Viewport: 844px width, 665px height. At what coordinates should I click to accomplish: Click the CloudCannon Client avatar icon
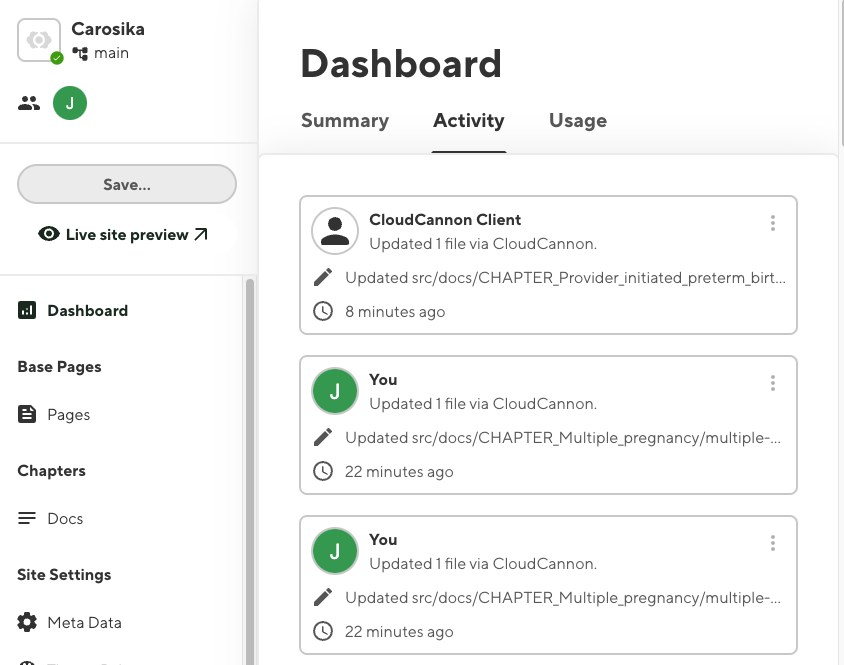335,231
